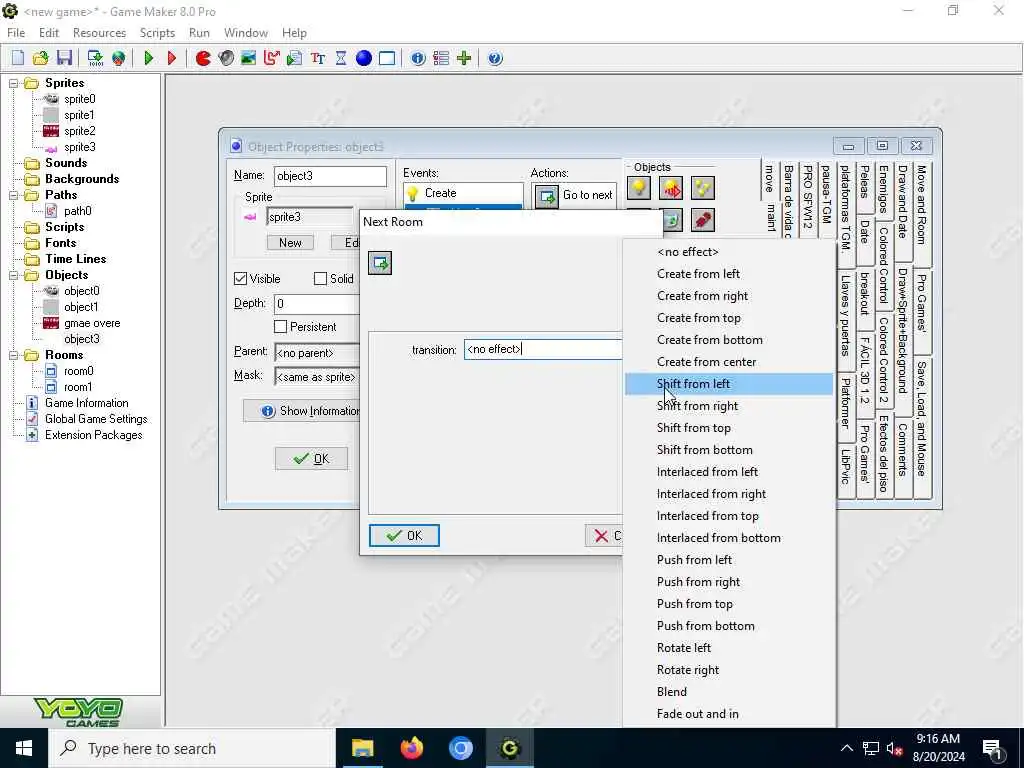Viewport: 1024px width, 768px height.
Task: Select Interlaced from top transition
Action: [x=729, y=516]
